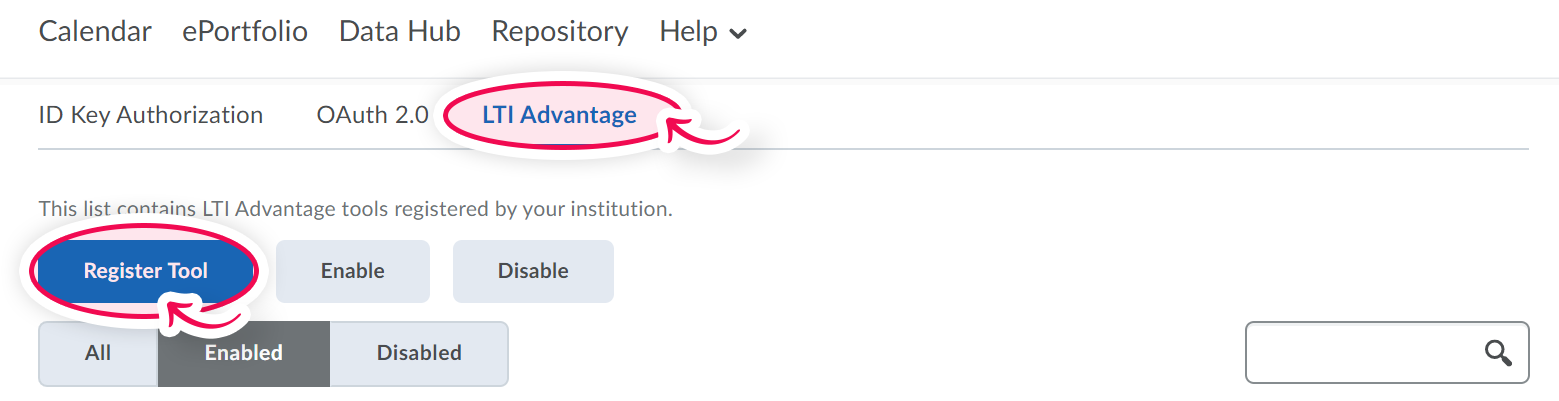Go to ePortfolio in the navbar

point(245,32)
